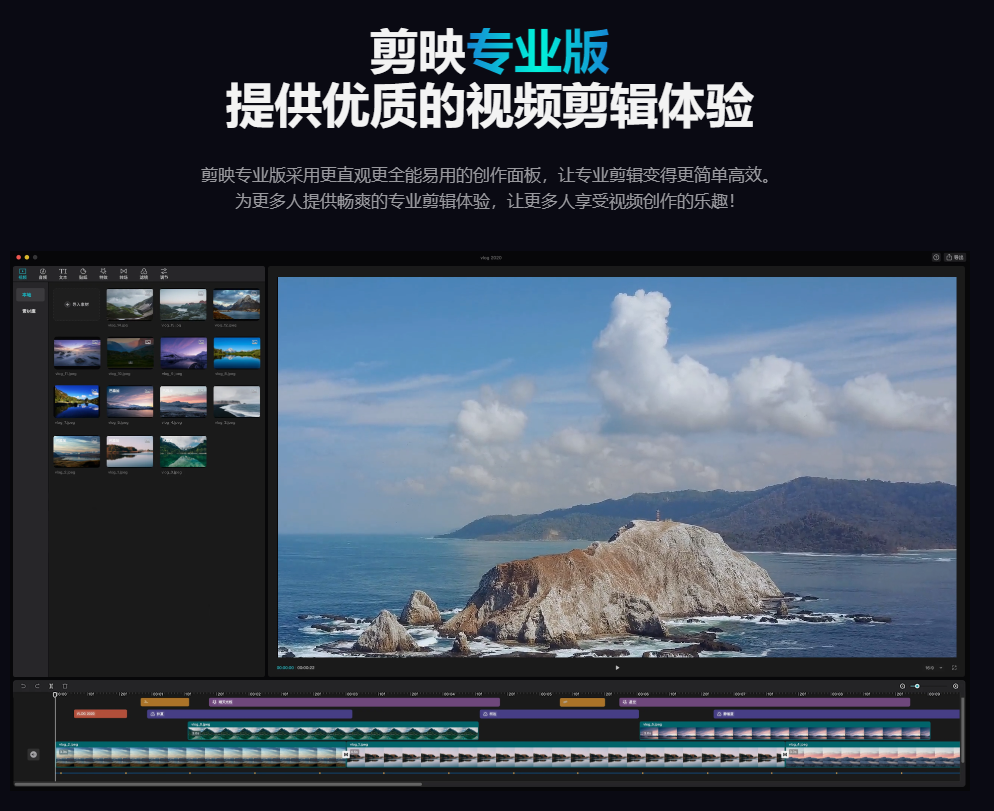Select purple streaked sky river thumbnail
This screenshot has height=811, width=994.
click(183, 353)
